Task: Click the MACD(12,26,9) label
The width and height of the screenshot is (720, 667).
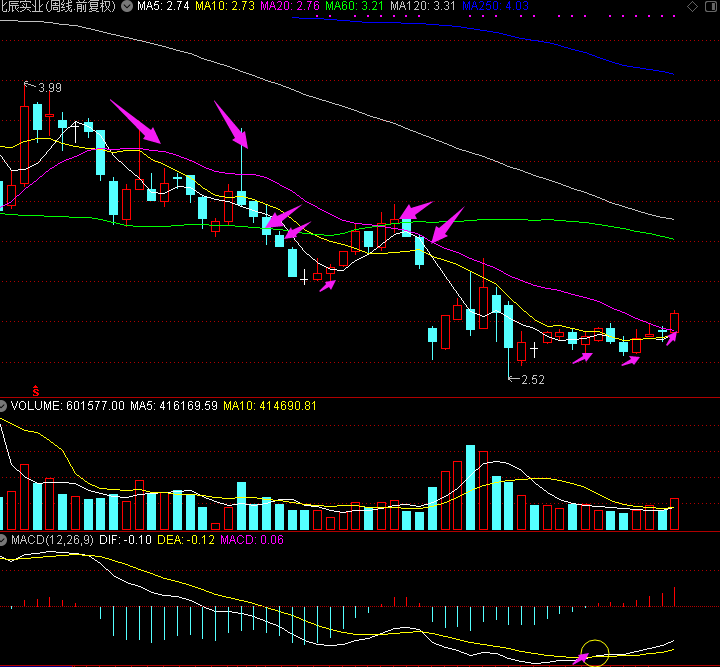Action: pos(52,540)
